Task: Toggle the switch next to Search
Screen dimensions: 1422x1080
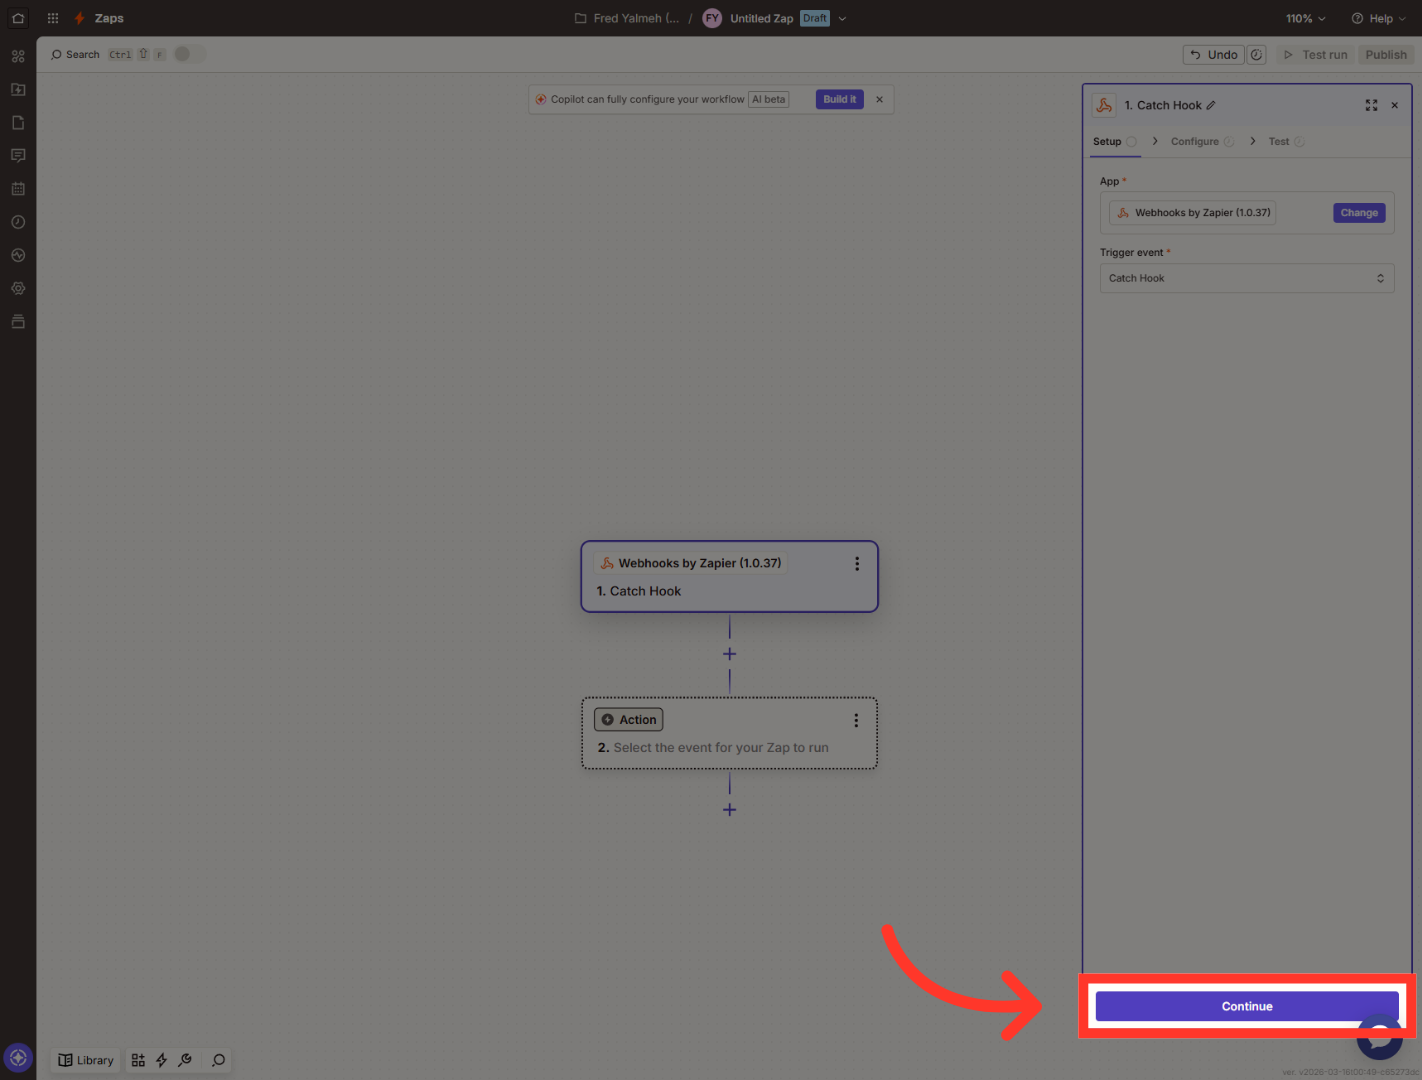Action: click(189, 54)
